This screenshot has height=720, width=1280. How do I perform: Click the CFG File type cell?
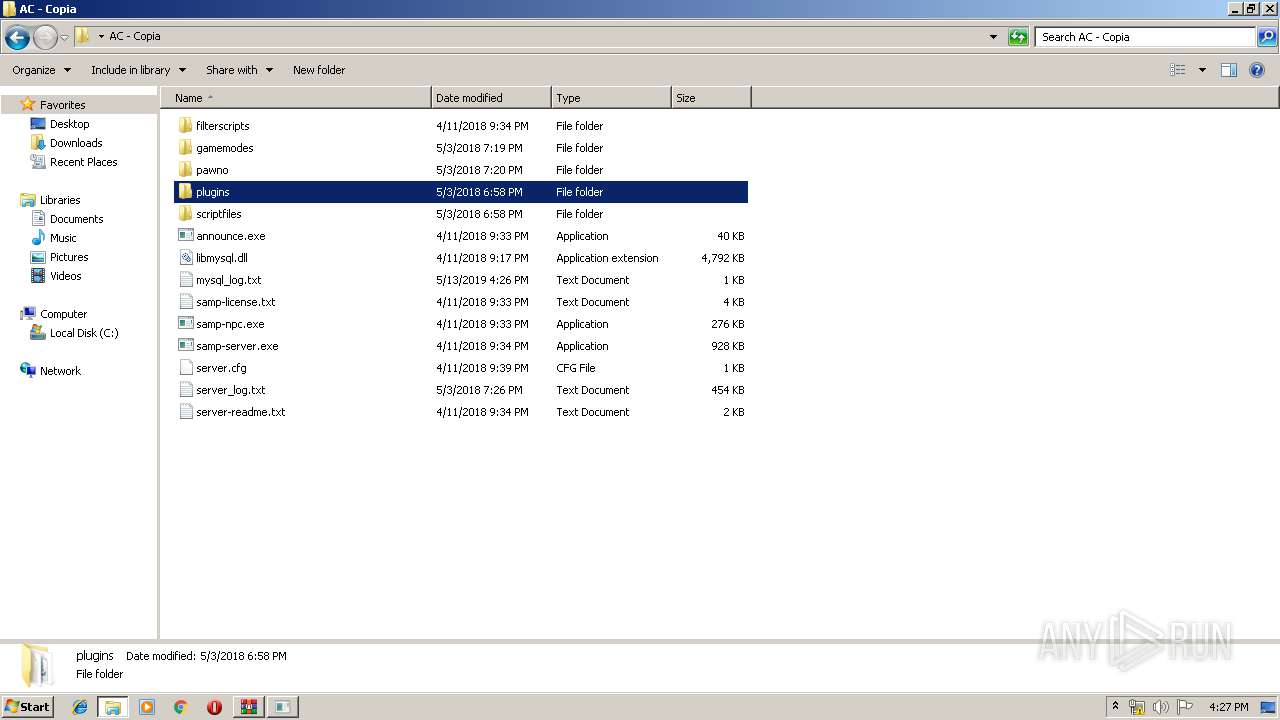click(x=576, y=368)
